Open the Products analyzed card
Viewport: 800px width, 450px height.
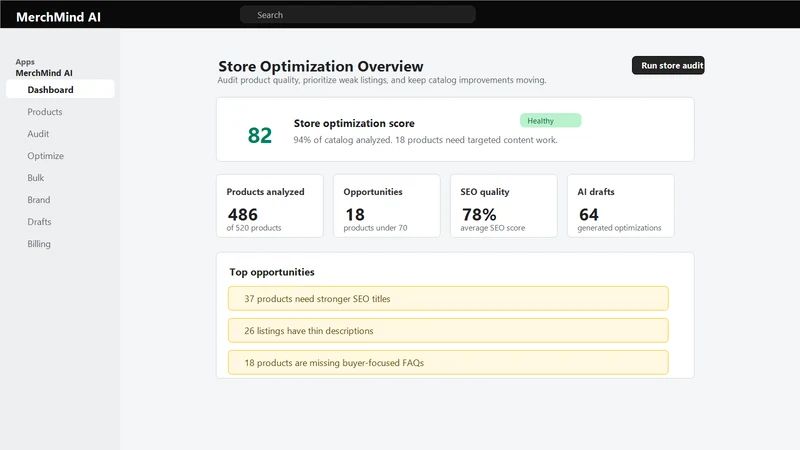[x=270, y=206]
